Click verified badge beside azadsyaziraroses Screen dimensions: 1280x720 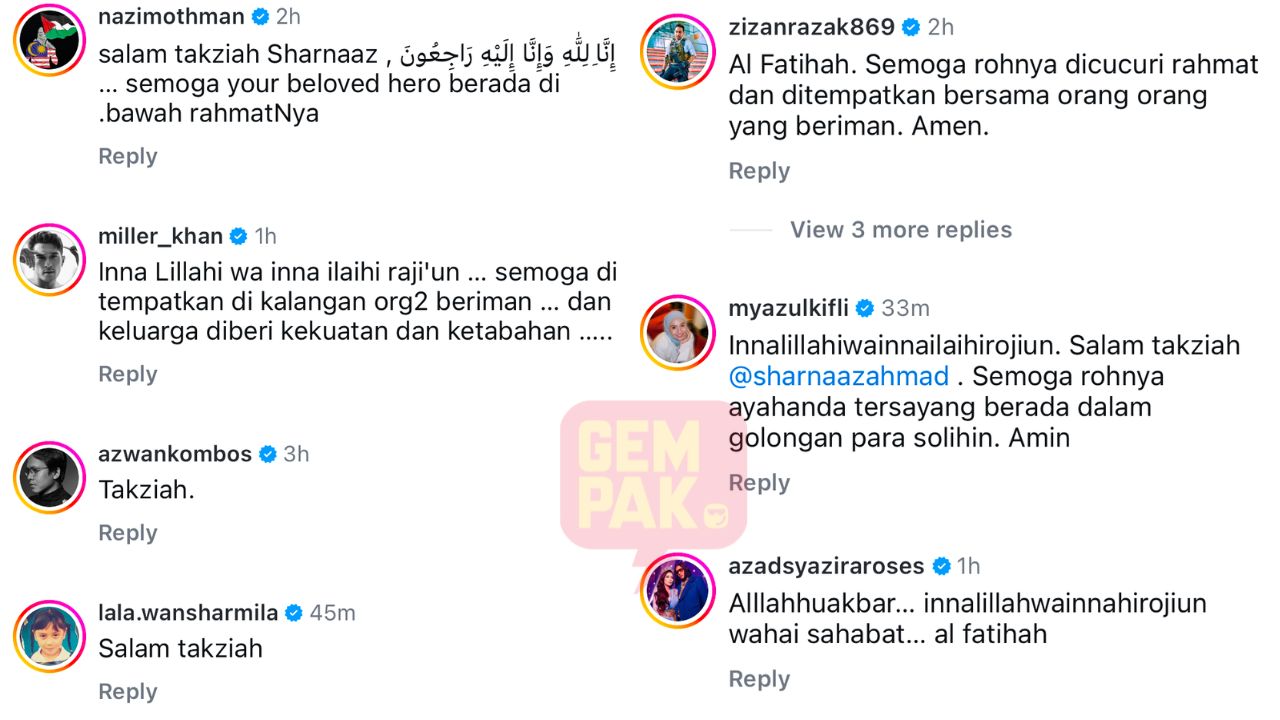pyautogui.click(x=941, y=566)
